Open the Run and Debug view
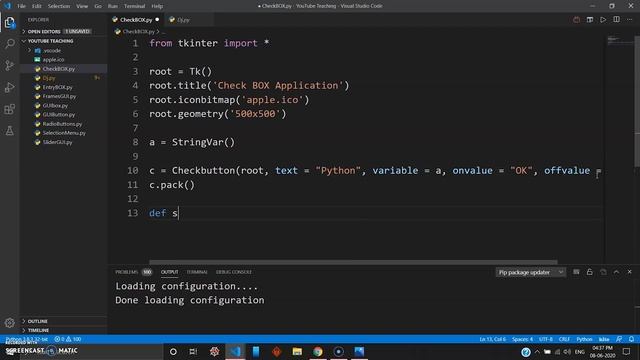Screen dimensions: 640x360 [x=9, y=87]
